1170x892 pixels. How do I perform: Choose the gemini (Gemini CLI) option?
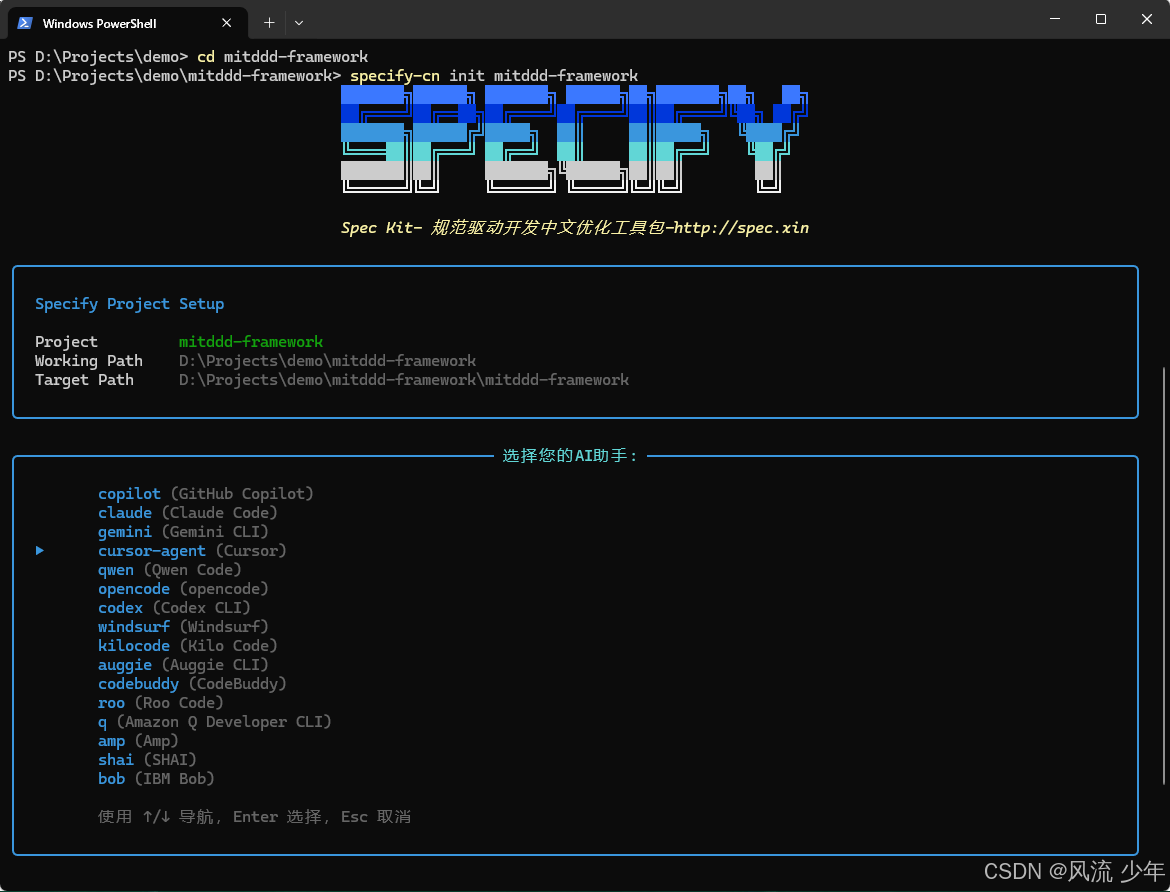click(183, 531)
